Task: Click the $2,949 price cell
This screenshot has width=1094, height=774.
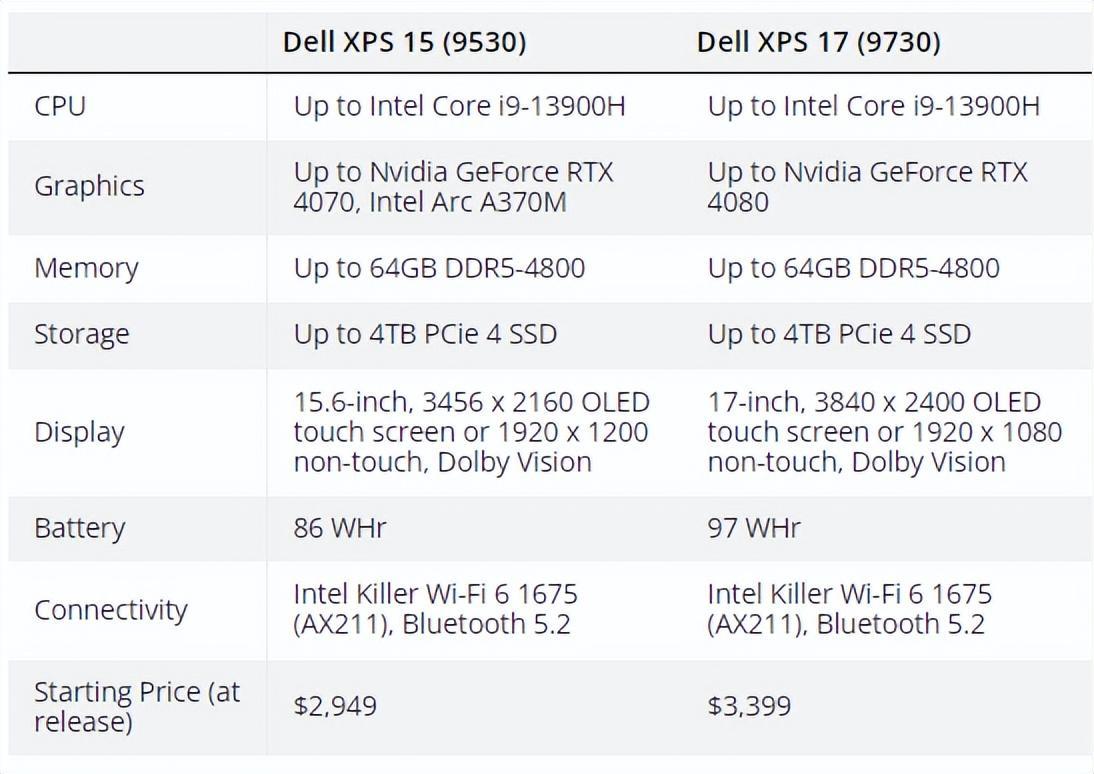Action: click(x=335, y=706)
